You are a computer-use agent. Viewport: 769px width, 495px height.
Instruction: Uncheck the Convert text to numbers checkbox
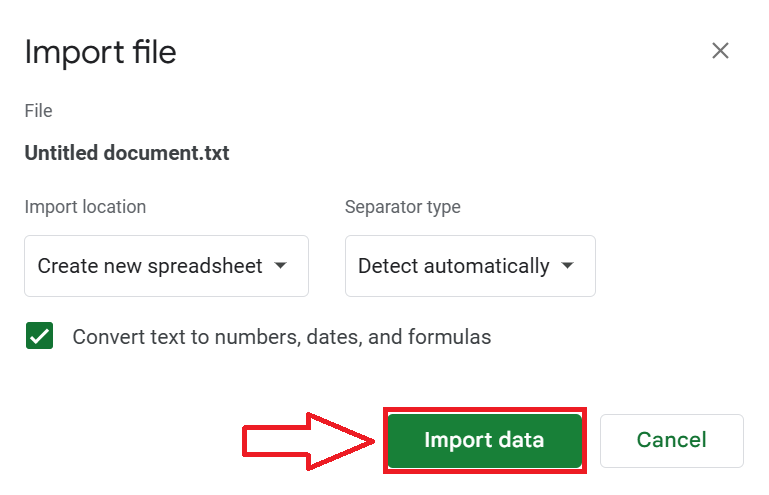coord(40,337)
